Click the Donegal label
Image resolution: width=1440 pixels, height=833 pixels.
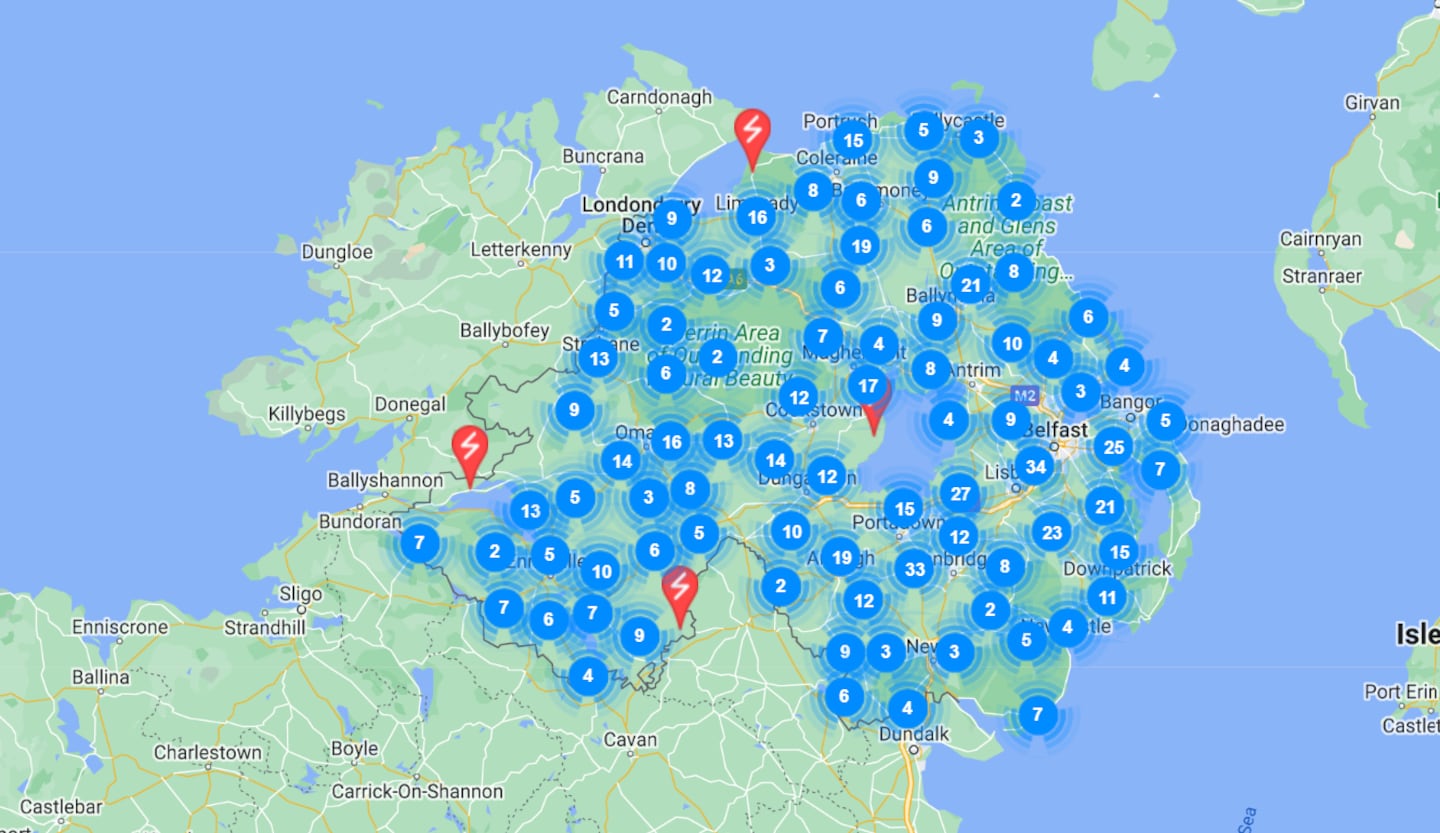pyautogui.click(x=410, y=404)
